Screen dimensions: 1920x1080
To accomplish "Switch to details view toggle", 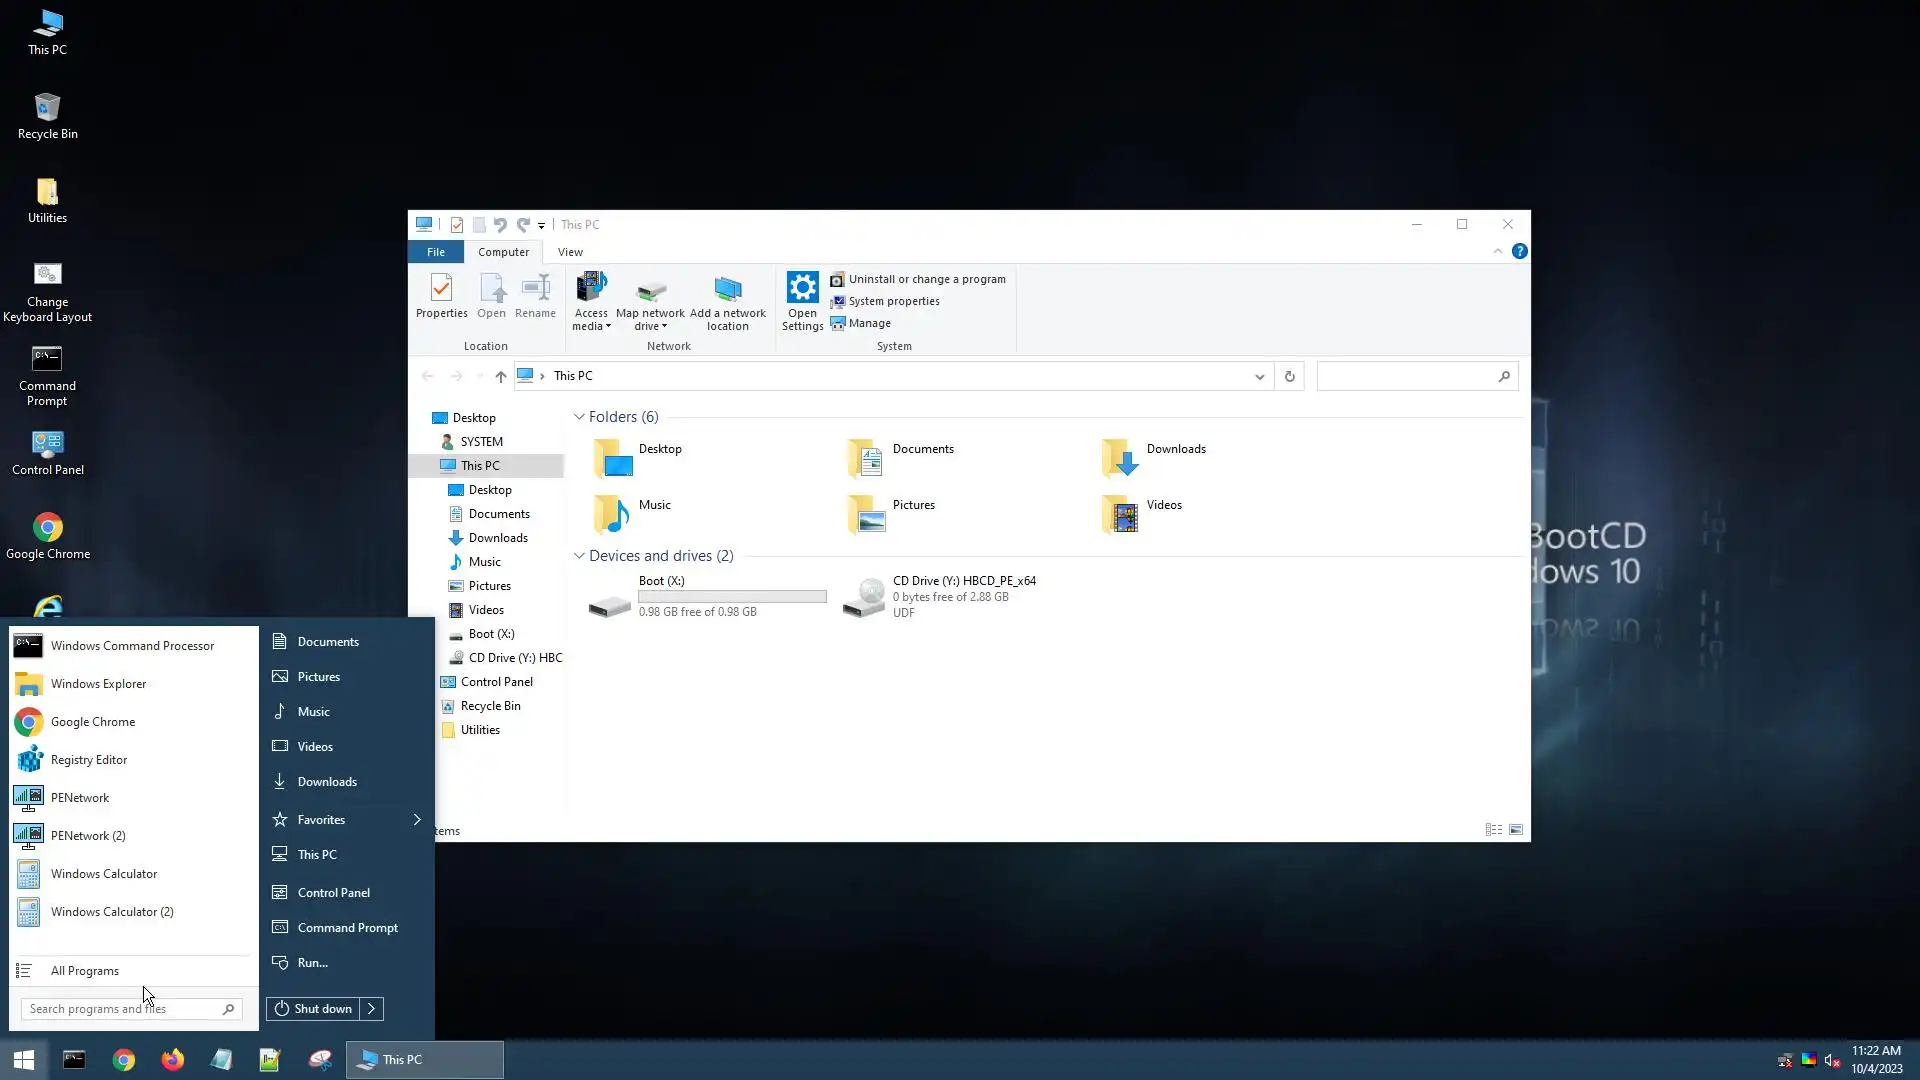I will pyautogui.click(x=1493, y=830).
